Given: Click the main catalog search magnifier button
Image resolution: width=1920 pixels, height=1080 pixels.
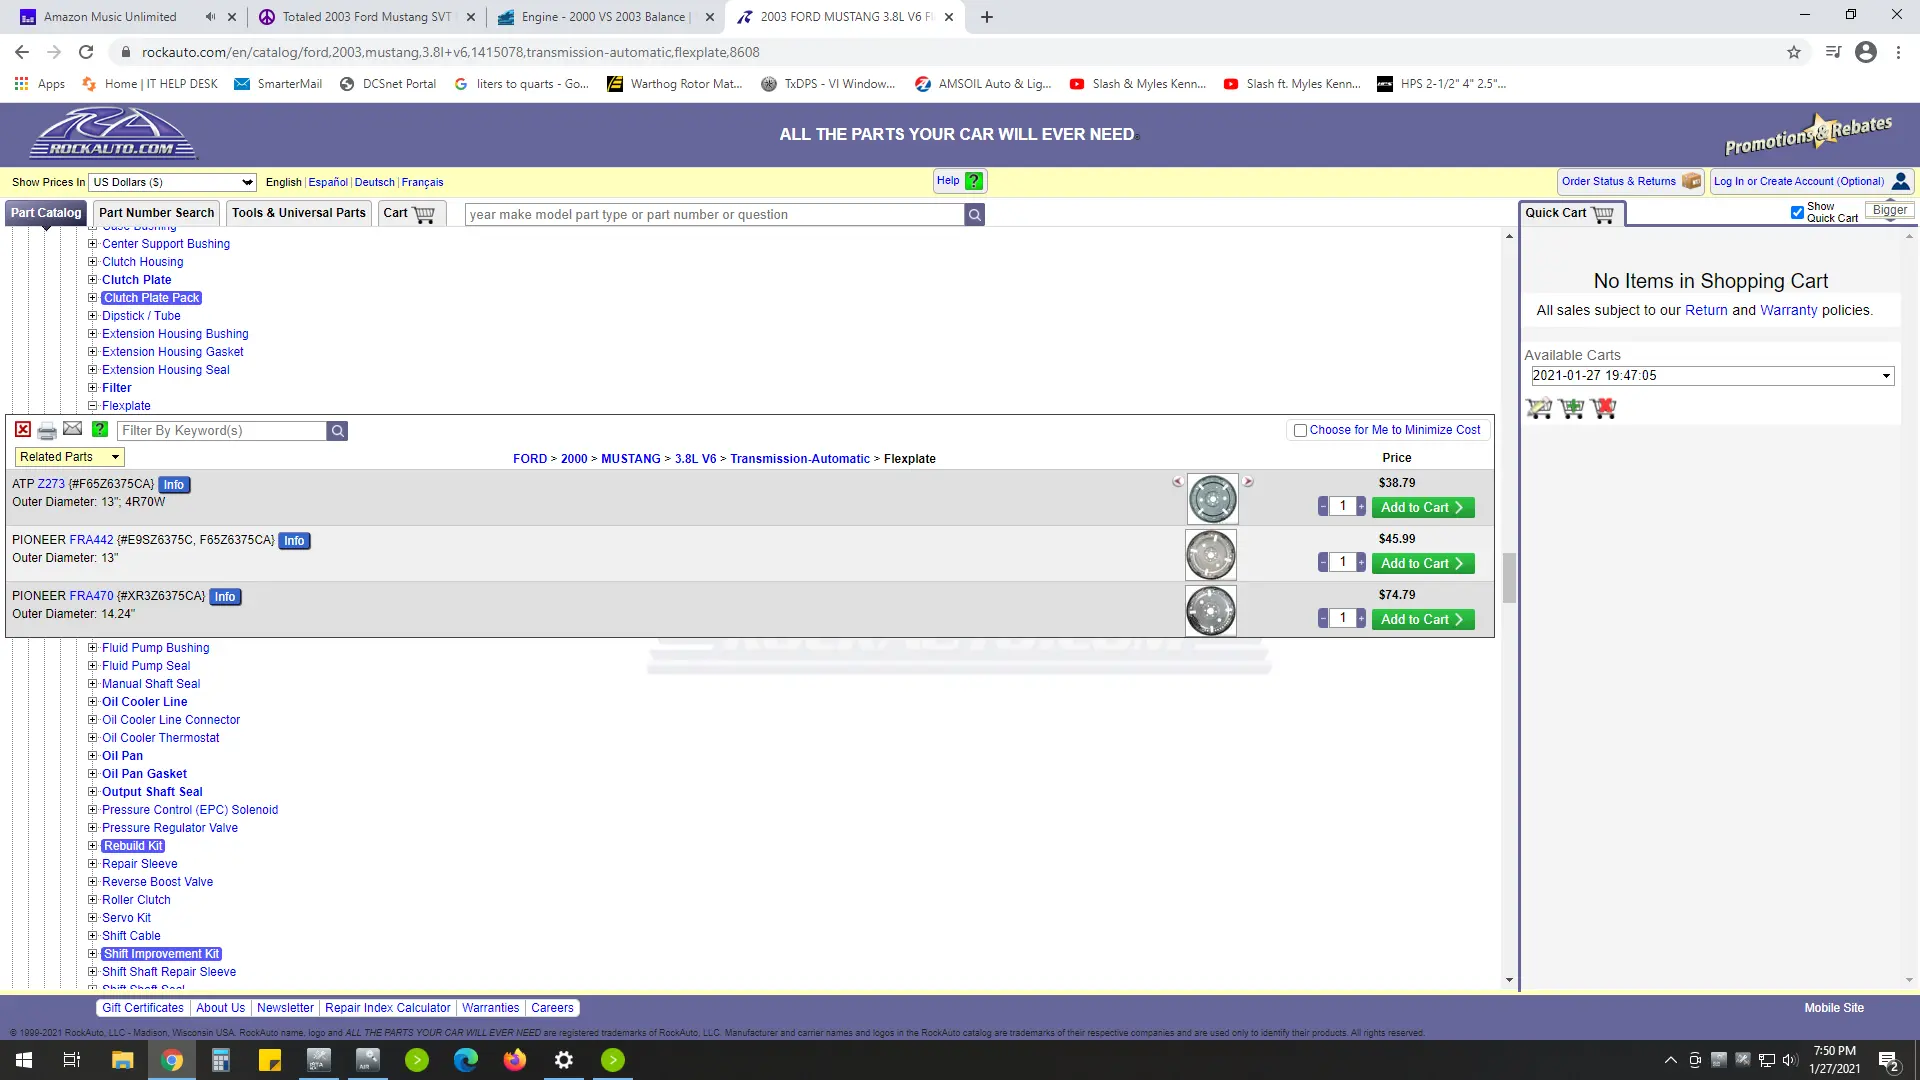Looking at the screenshot, I should tap(975, 215).
